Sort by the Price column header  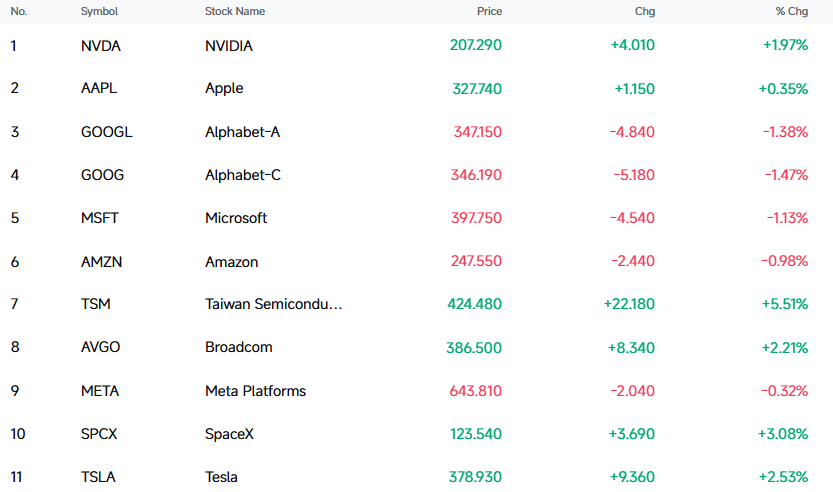489,11
